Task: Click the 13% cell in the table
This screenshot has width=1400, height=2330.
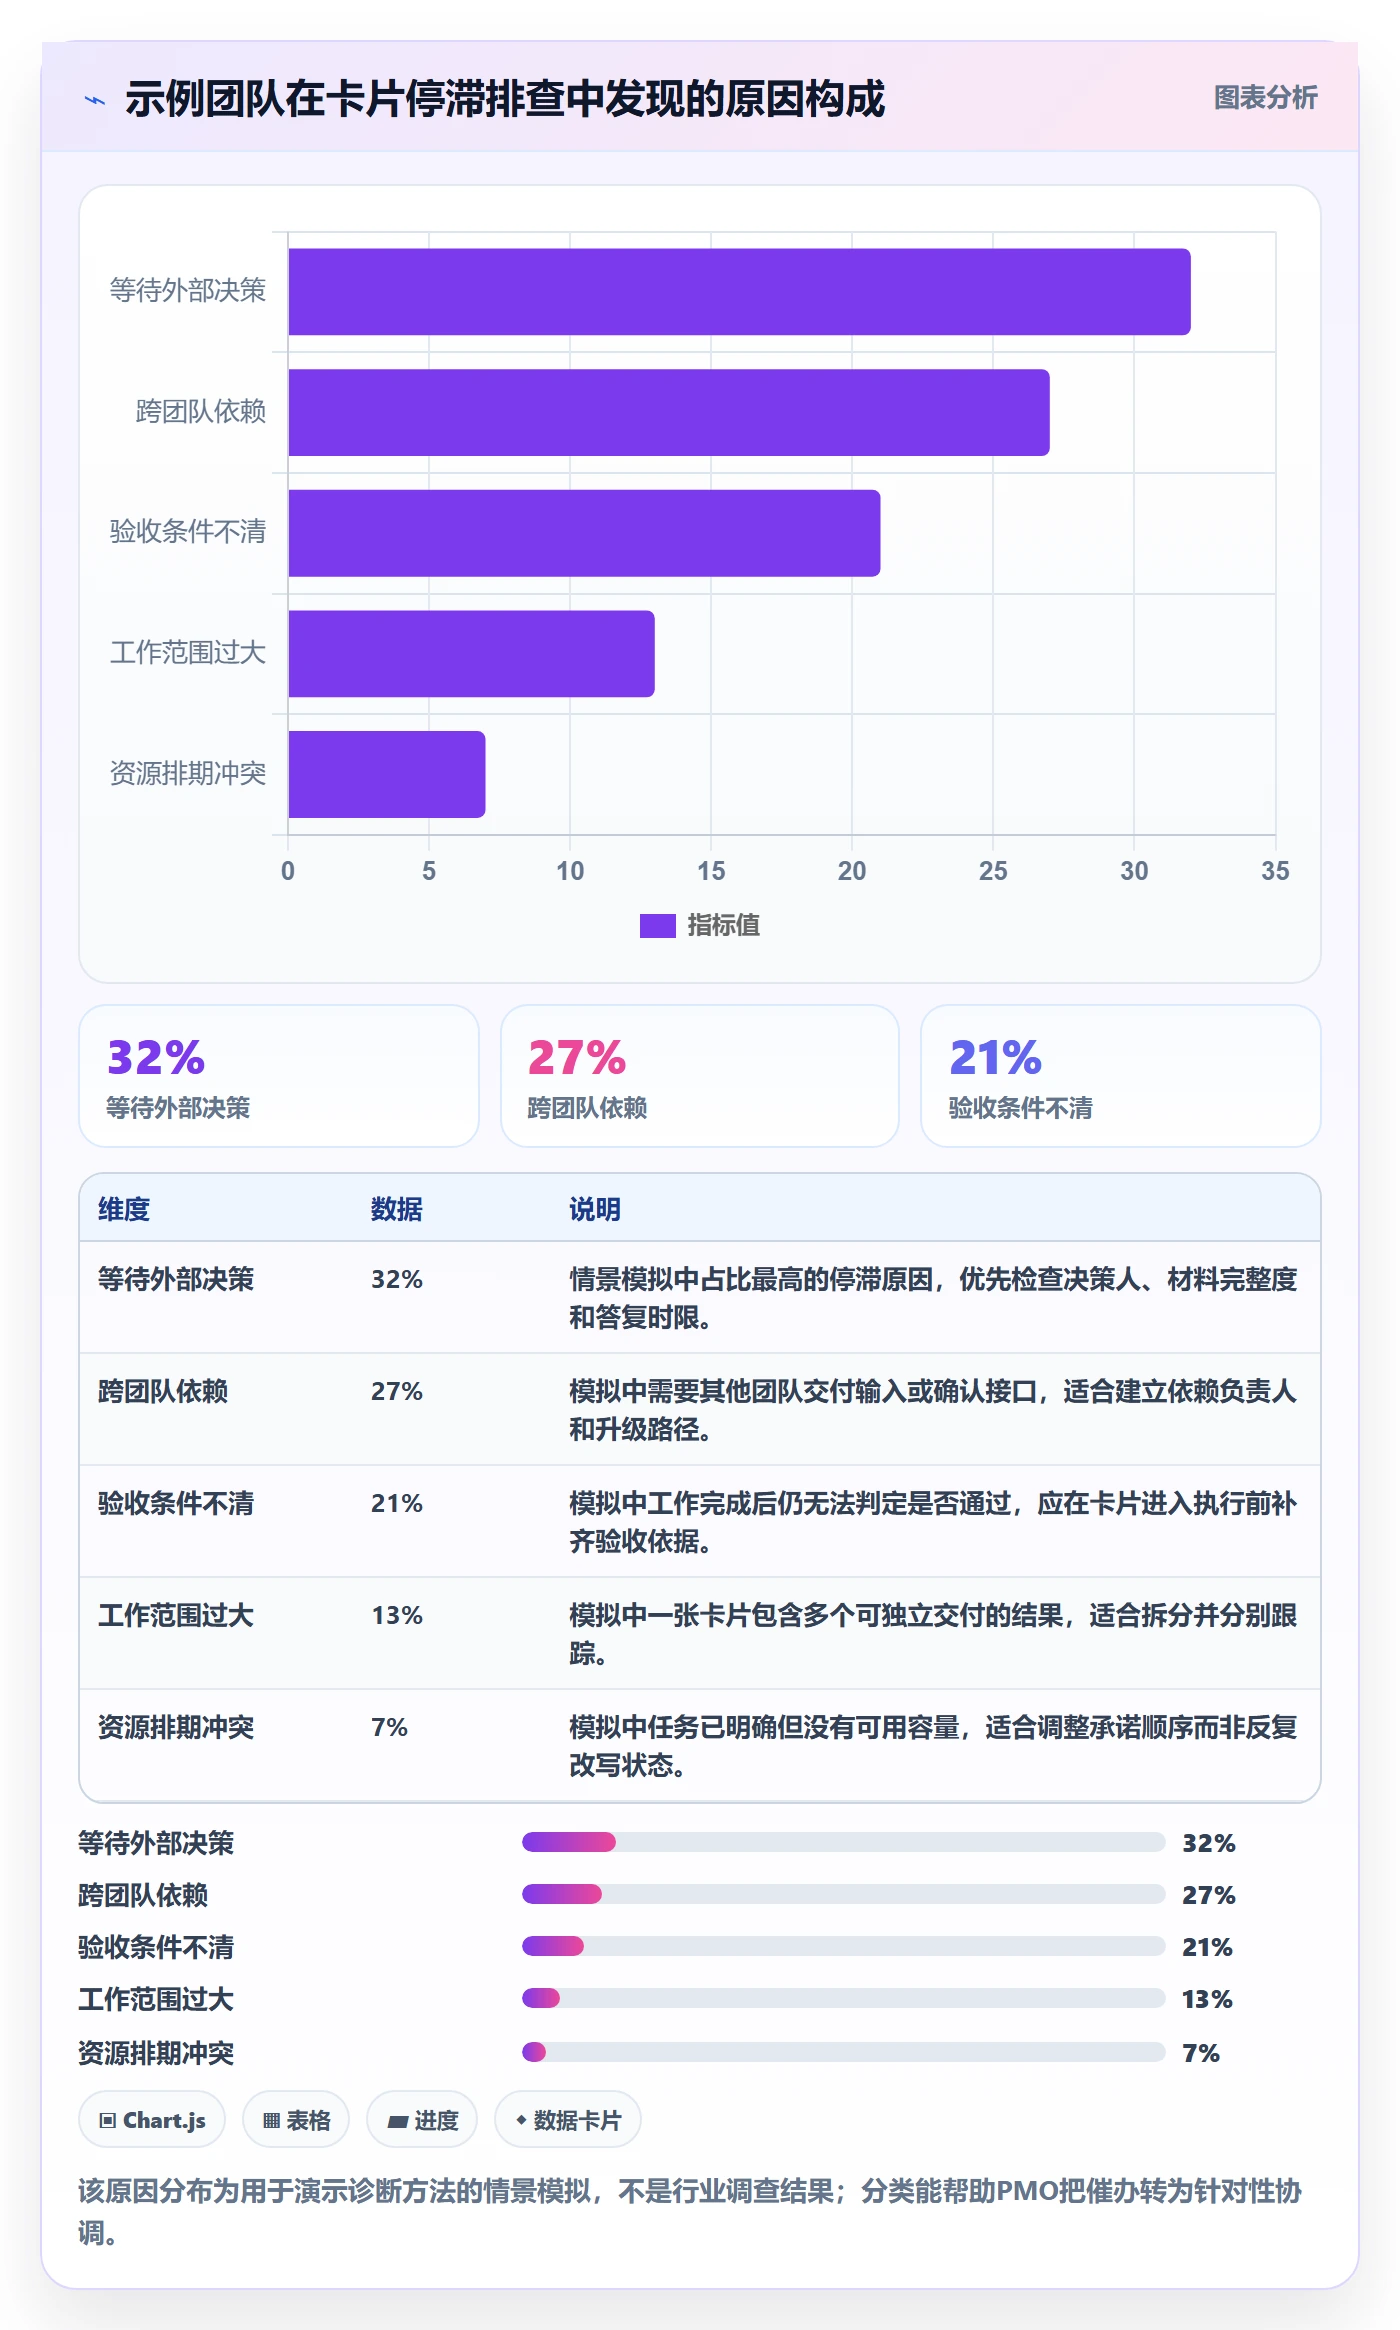Action: (x=397, y=1616)
